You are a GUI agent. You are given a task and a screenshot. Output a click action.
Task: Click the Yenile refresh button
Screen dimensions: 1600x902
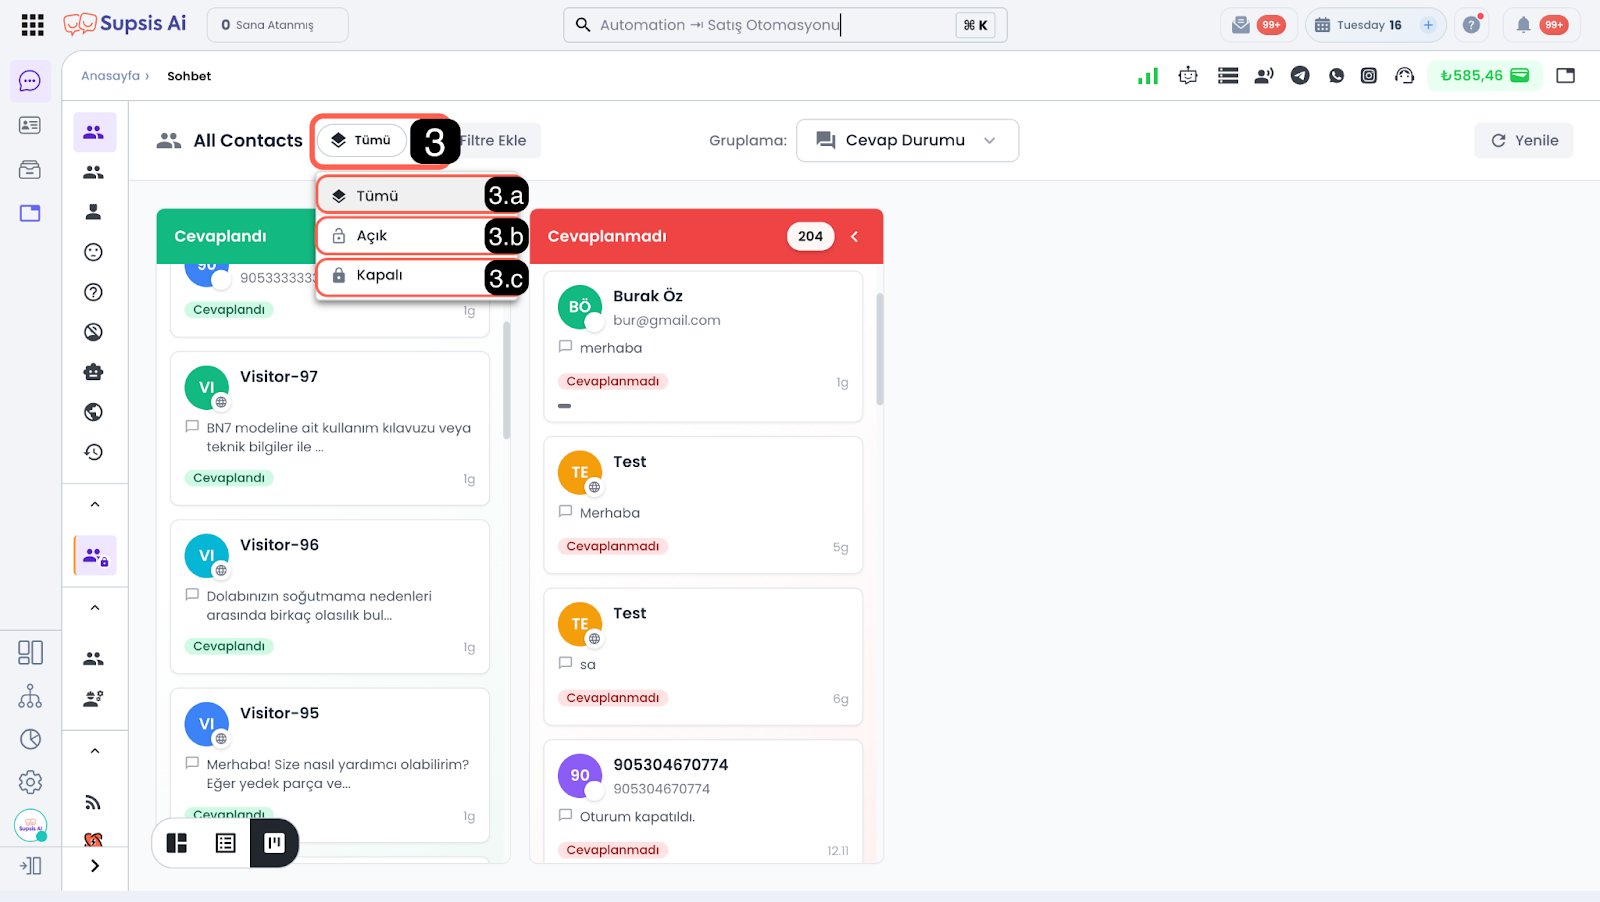click(x=1523, y=141)
